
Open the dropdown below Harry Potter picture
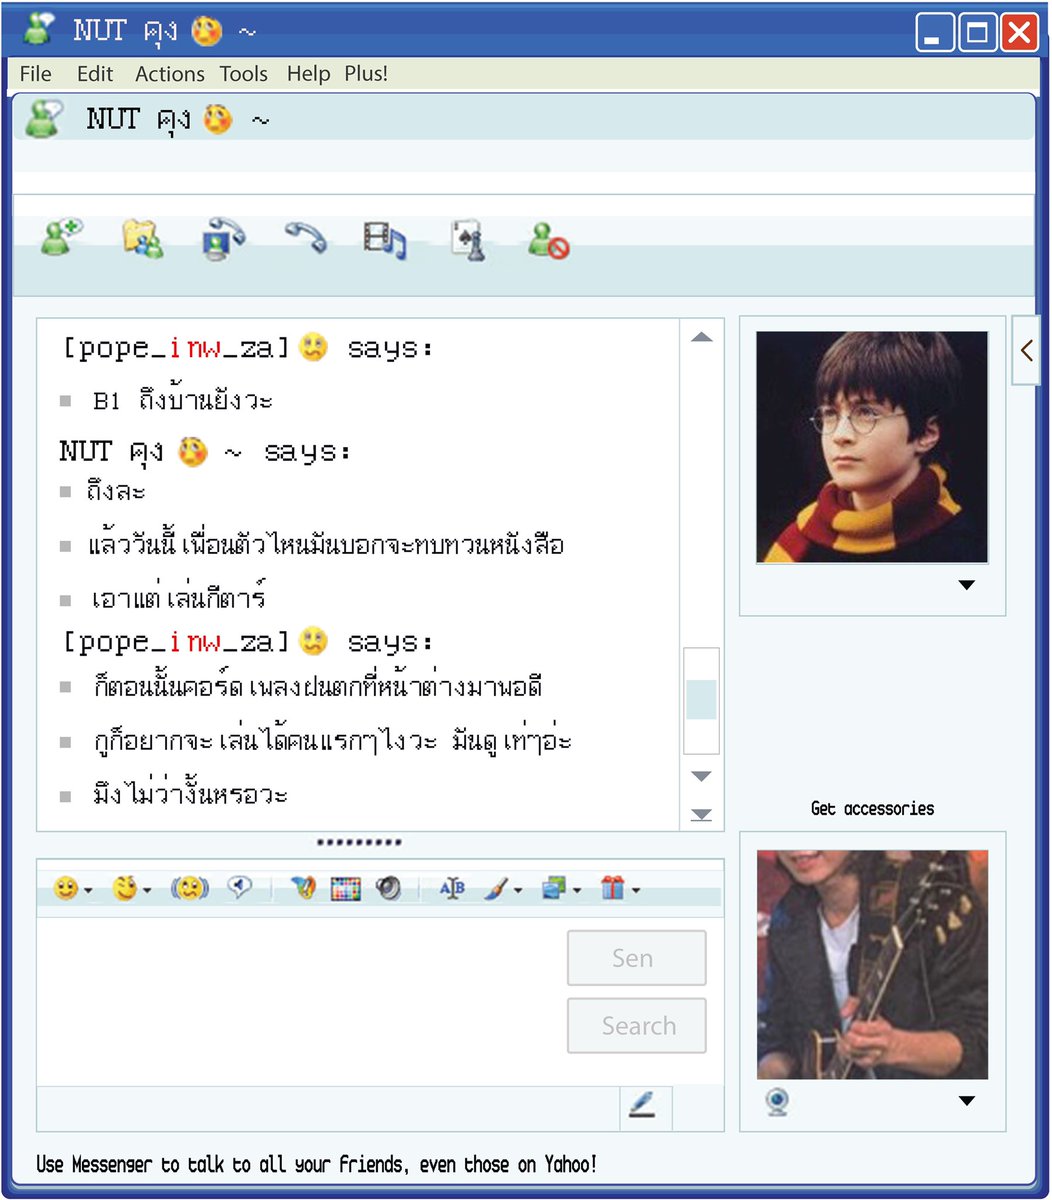(x=966, y=585)
